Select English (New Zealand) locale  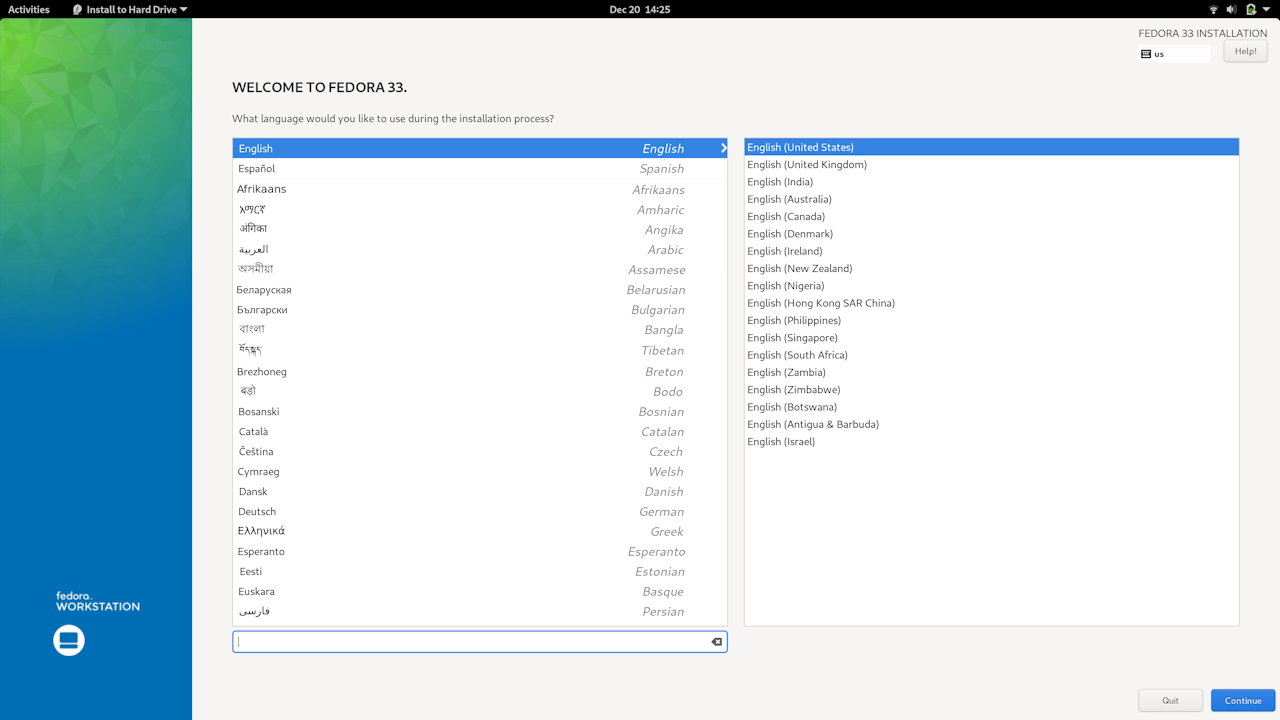click(x=991, y=268)
